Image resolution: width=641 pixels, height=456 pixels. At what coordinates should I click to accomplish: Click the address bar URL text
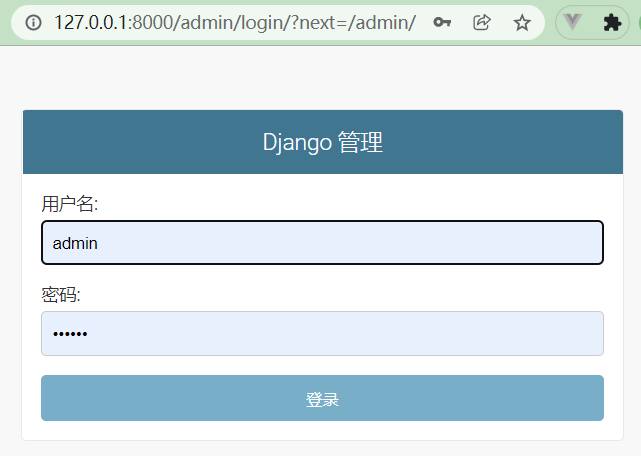(x=235, y=22)
